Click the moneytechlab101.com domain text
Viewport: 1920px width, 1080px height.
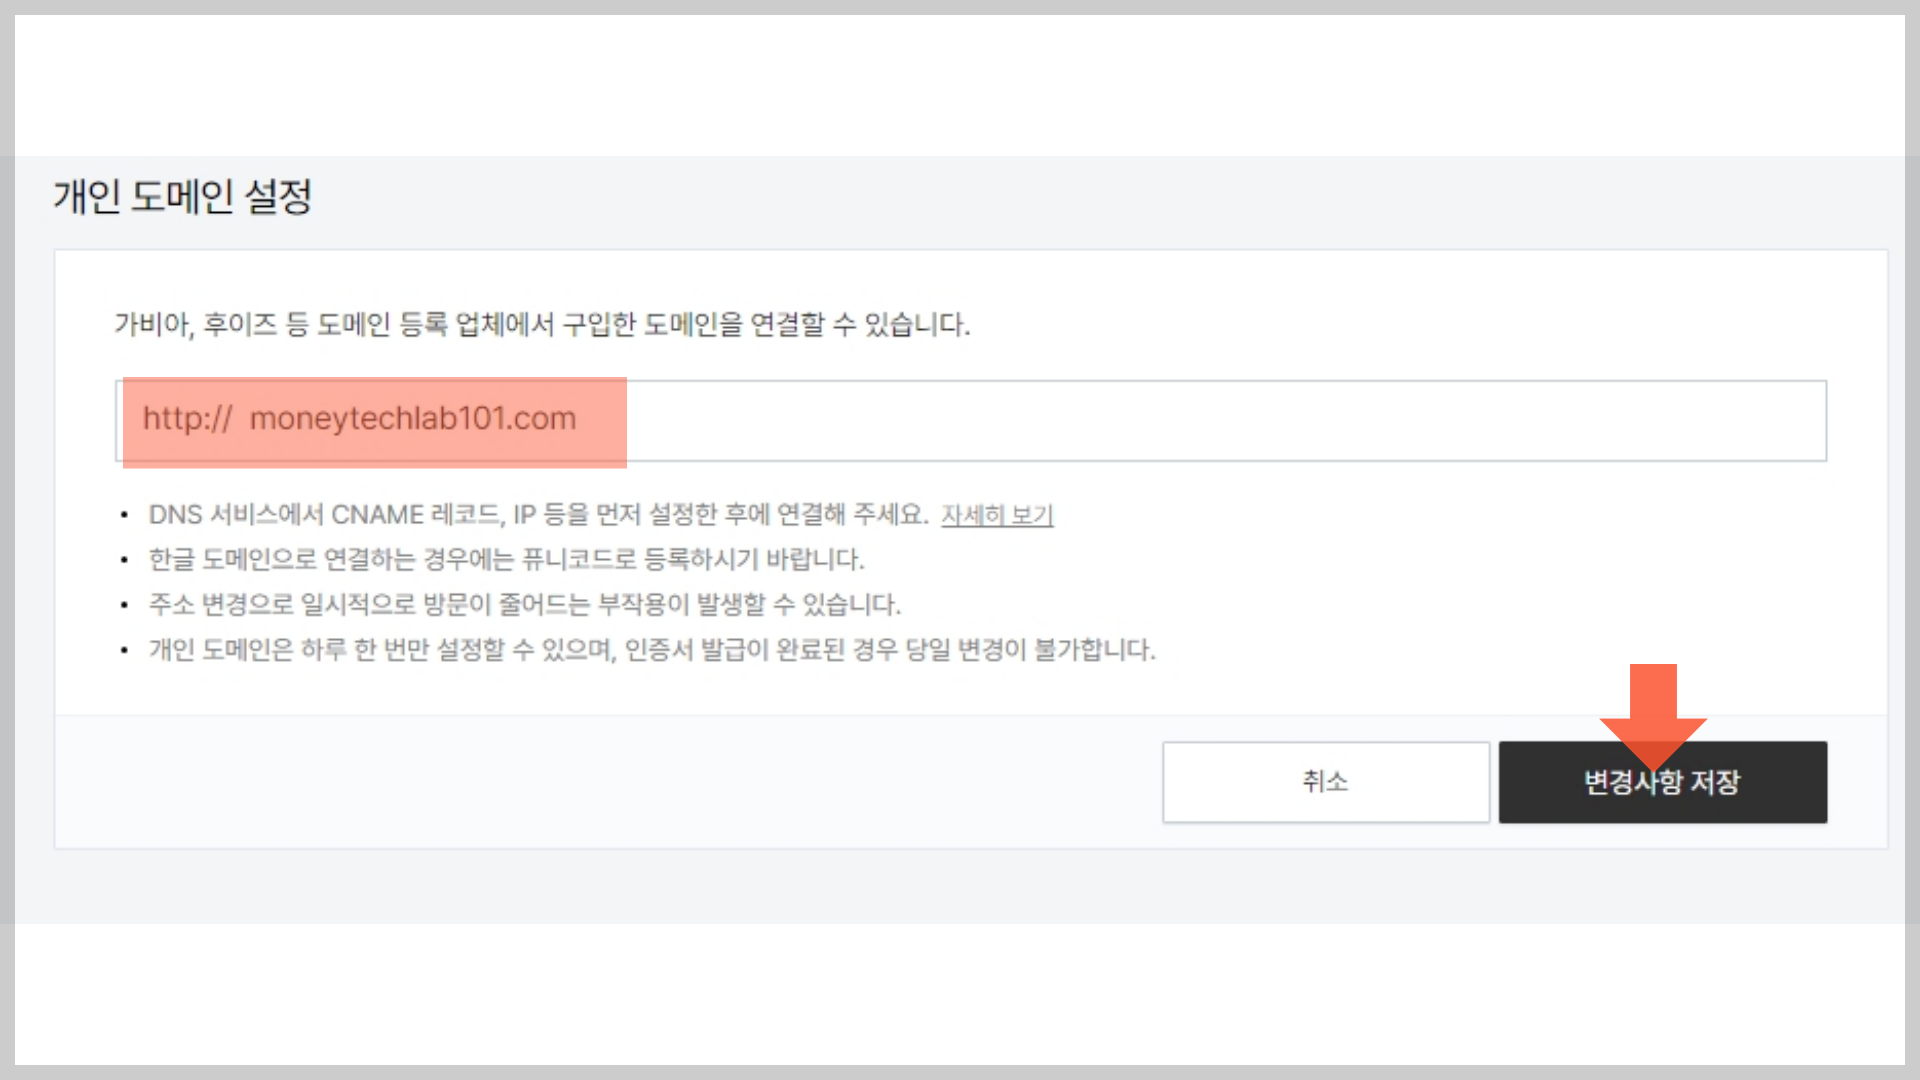412,418
